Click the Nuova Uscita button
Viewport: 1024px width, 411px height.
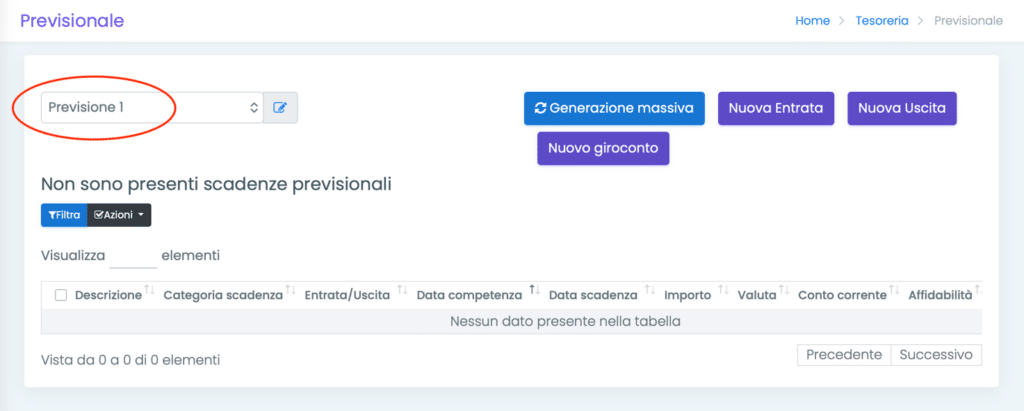pos(901,108)
